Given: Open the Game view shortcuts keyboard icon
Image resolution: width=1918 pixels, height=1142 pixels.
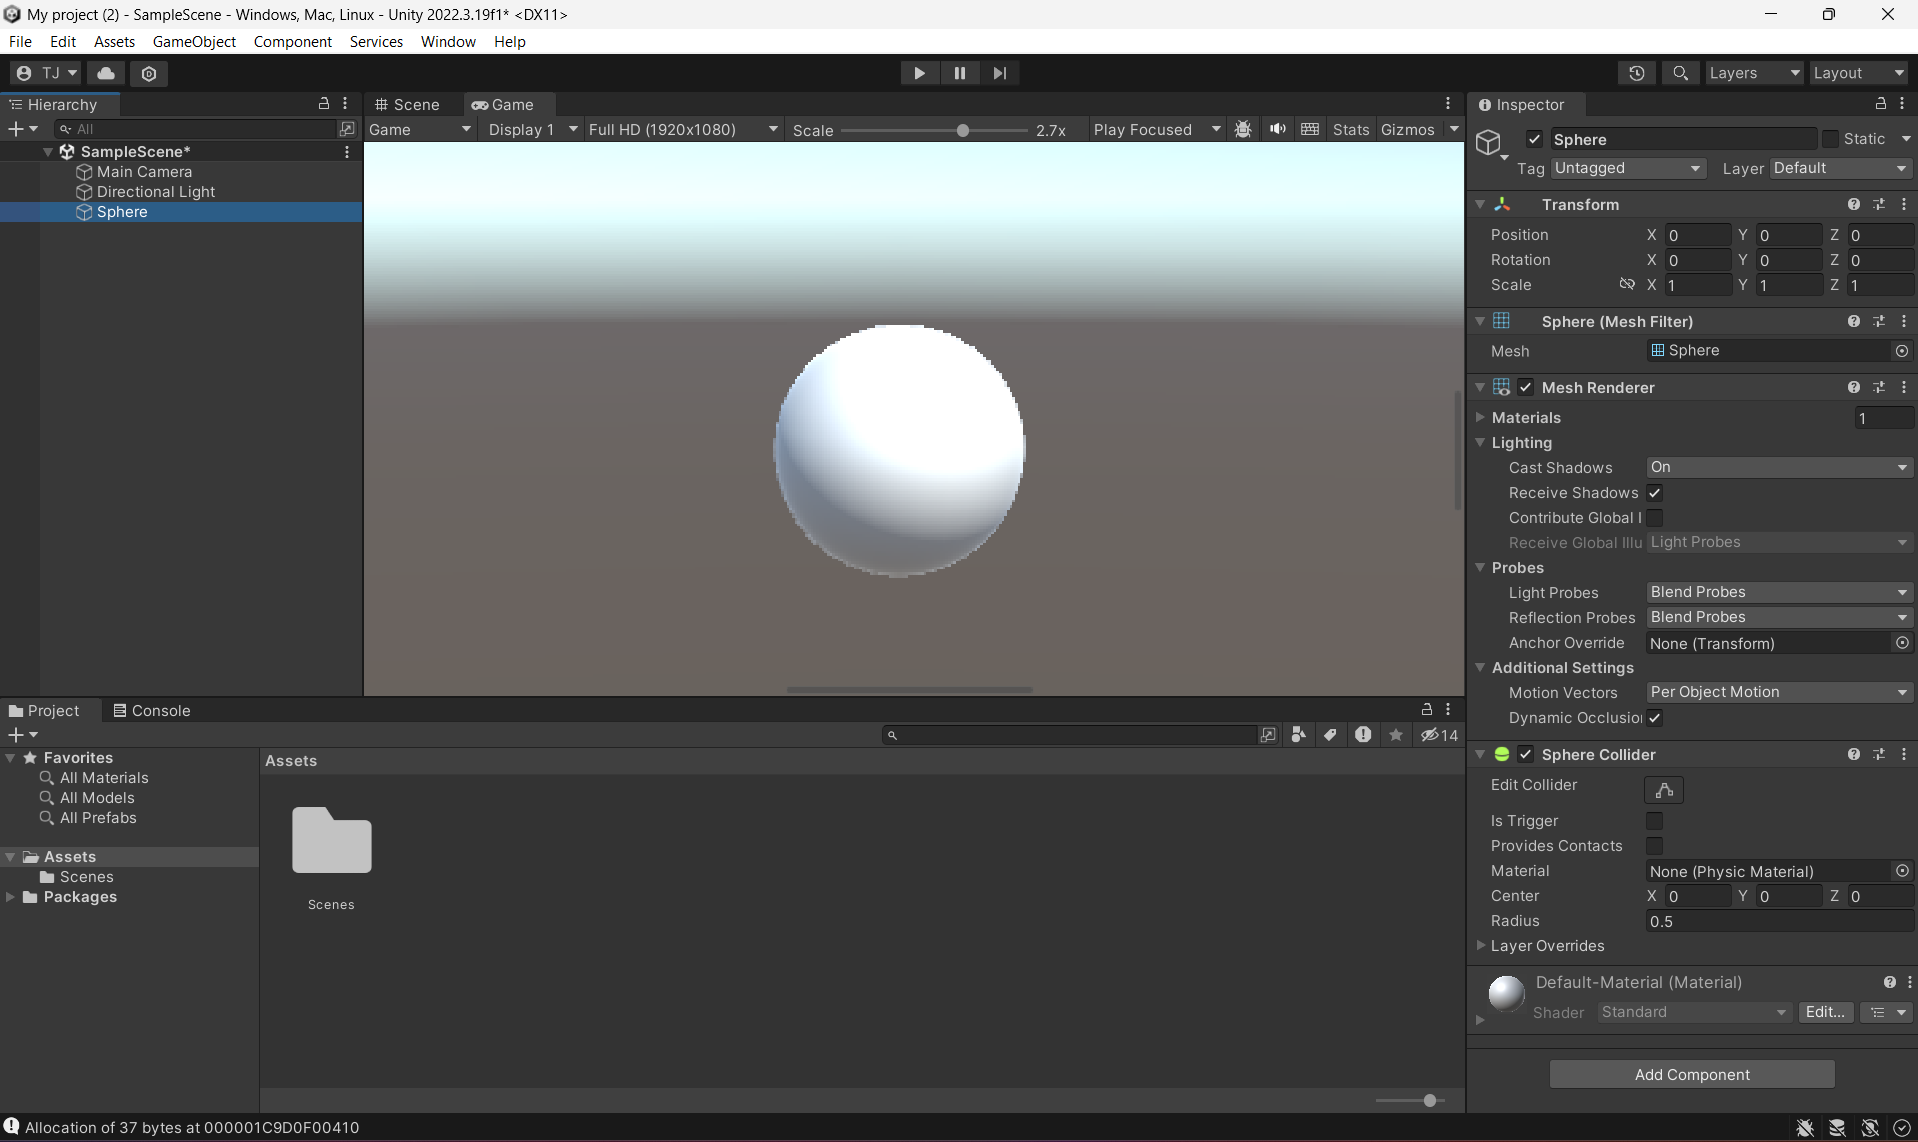Looking at the screenshot, I should point(1310,129).
